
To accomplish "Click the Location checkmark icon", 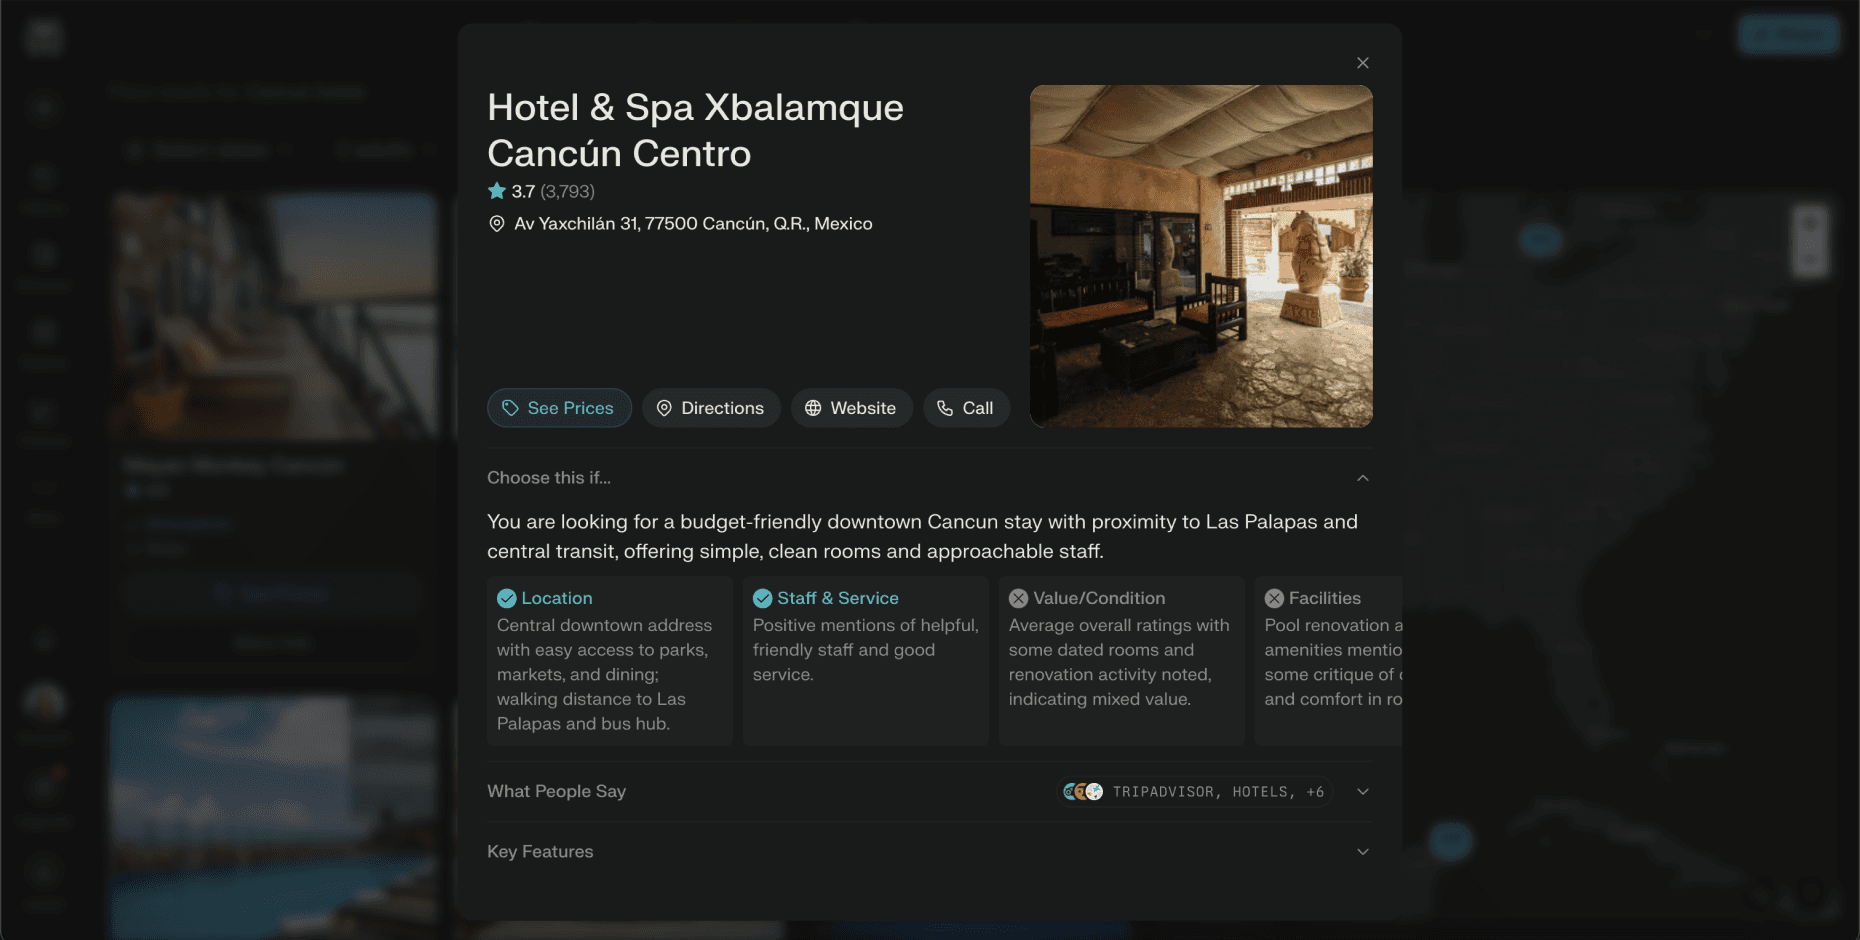I will click(507, 598).
